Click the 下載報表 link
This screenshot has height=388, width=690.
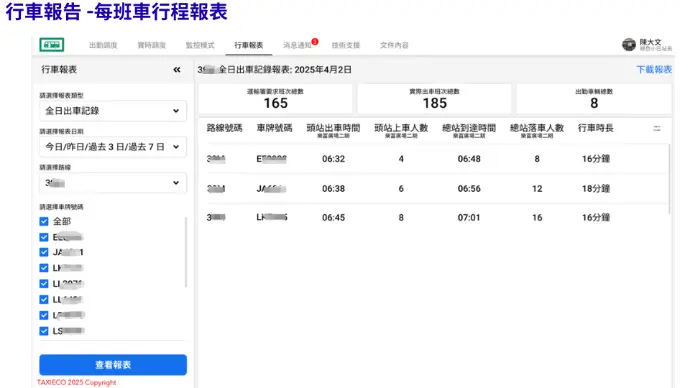(654, 70)
